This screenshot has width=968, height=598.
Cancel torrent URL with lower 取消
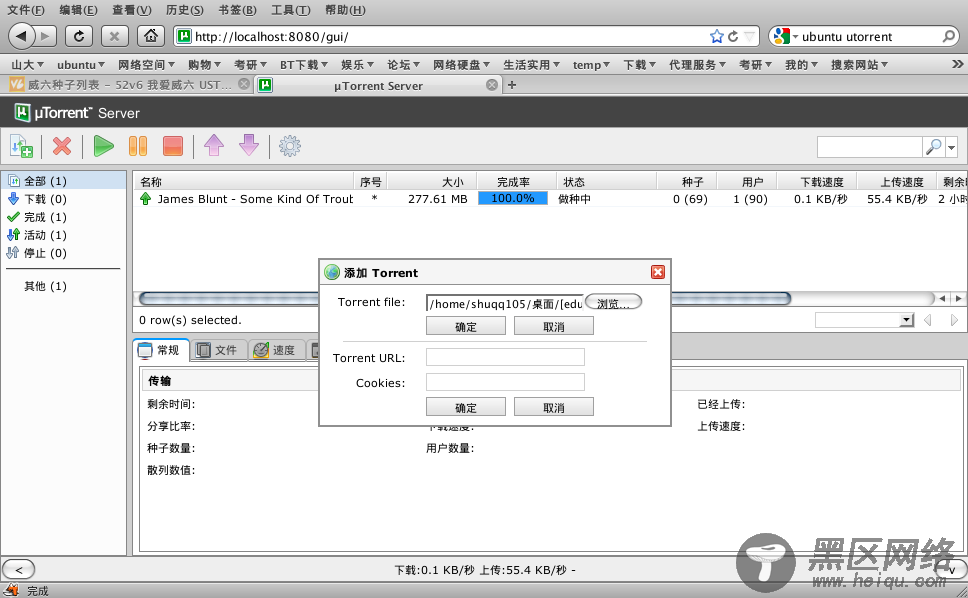click(x=554, y=407)
